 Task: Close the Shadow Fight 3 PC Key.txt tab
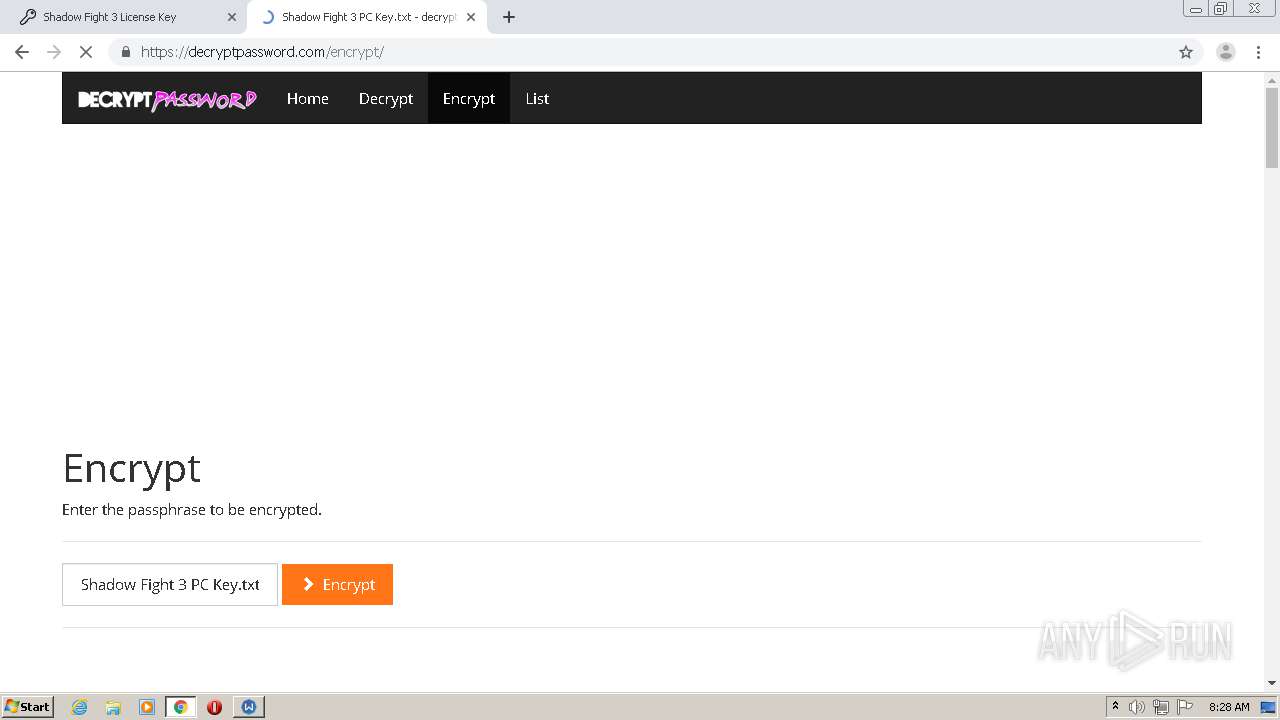click(x=471, y=17)
